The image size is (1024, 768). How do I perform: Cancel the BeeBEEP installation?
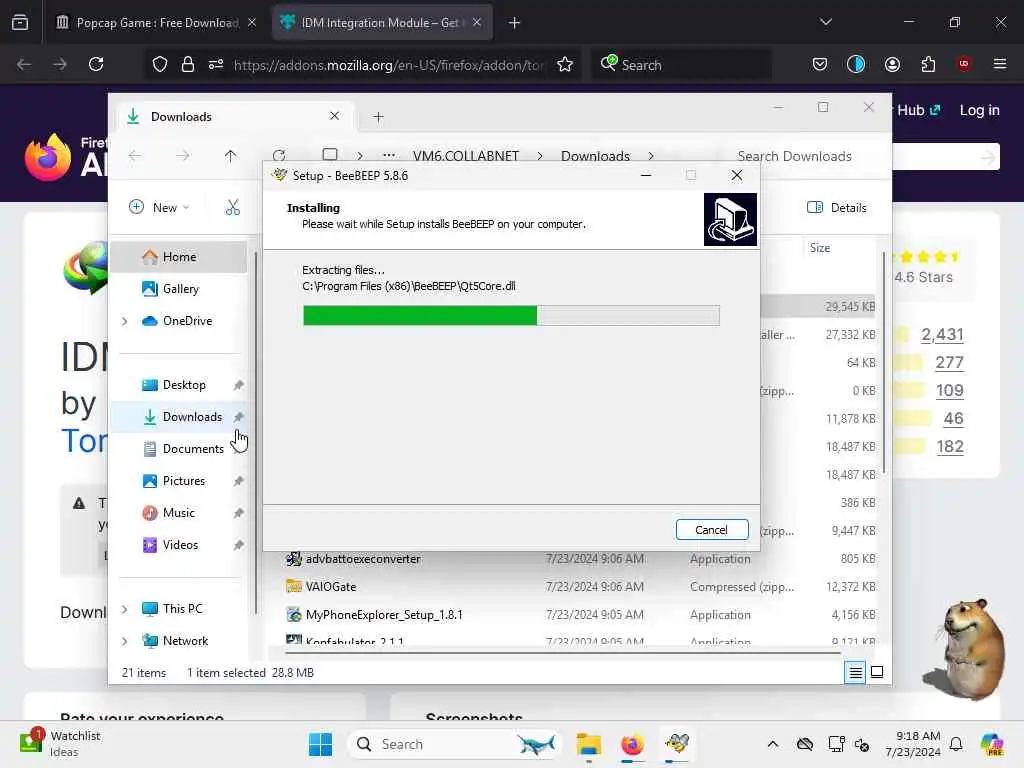coord(712,530)
